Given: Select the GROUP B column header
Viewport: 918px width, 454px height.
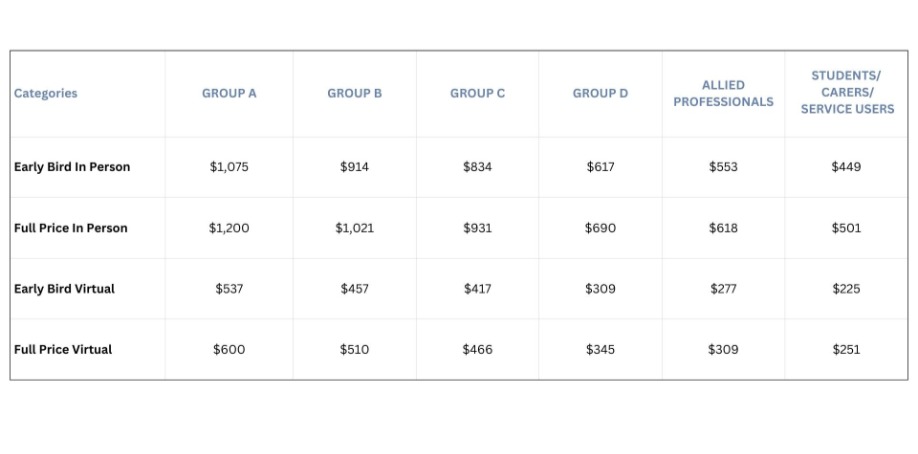Looking at the screenshot, I should [354, 93].
